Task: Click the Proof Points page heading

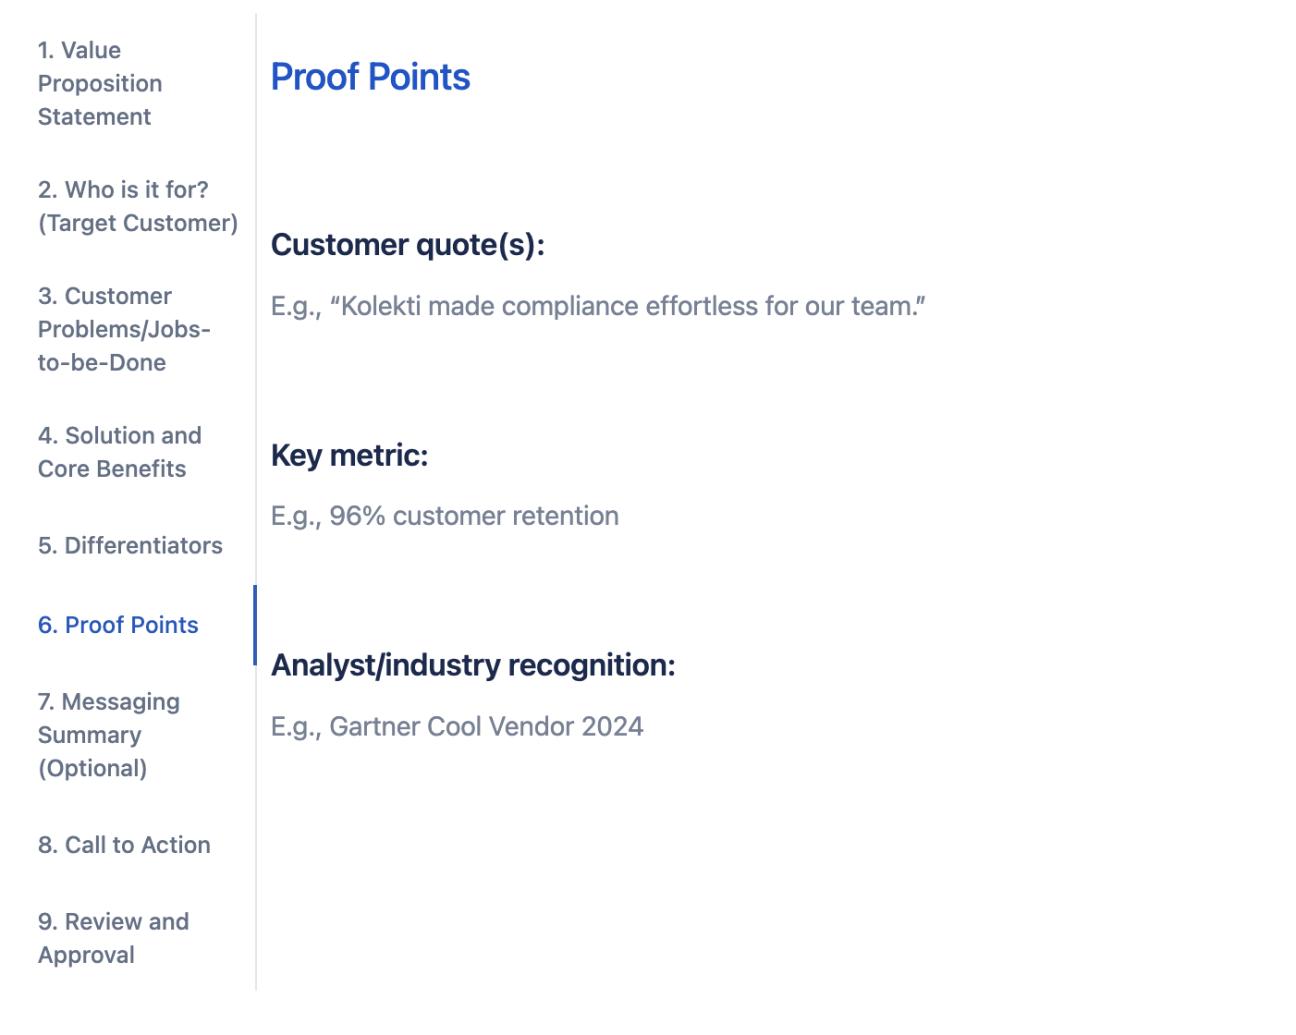Action: click(x=372, y=76)
